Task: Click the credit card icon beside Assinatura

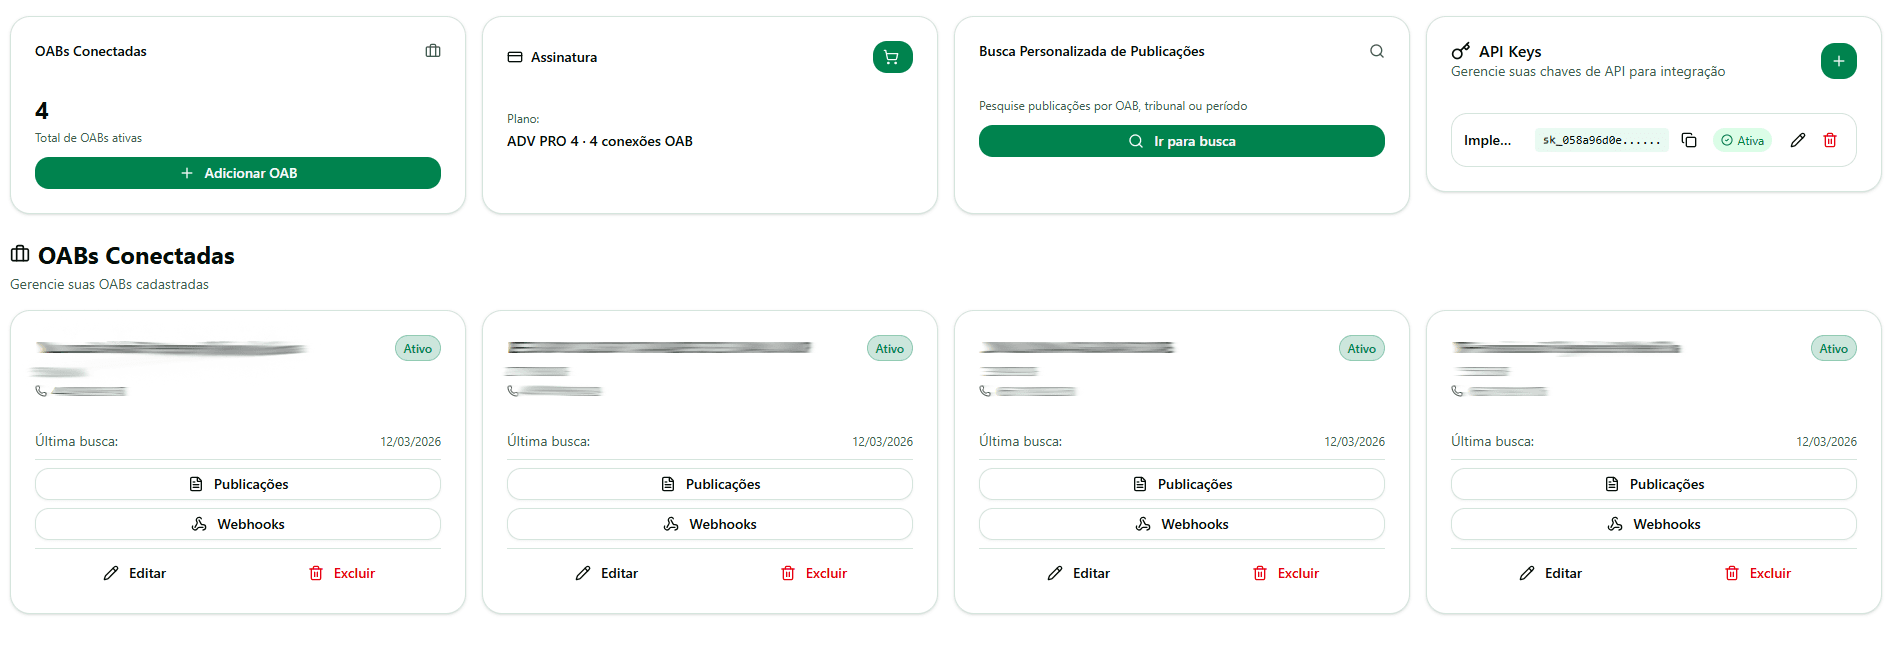Action: [515, 57]
